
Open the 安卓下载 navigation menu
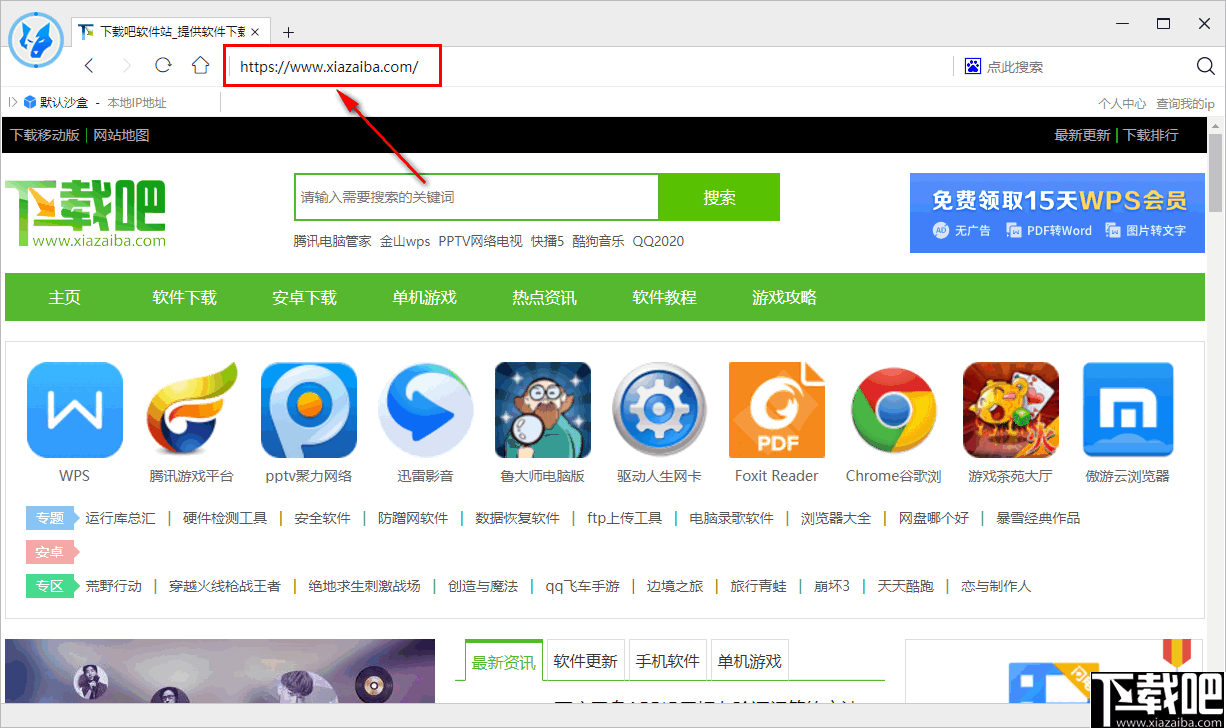tap(304, 297)
